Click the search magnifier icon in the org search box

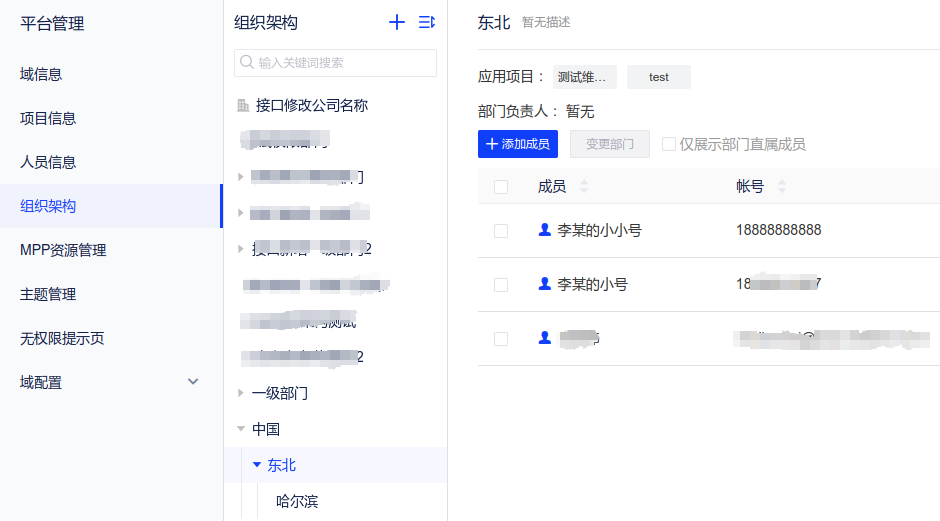coord(246,63)
